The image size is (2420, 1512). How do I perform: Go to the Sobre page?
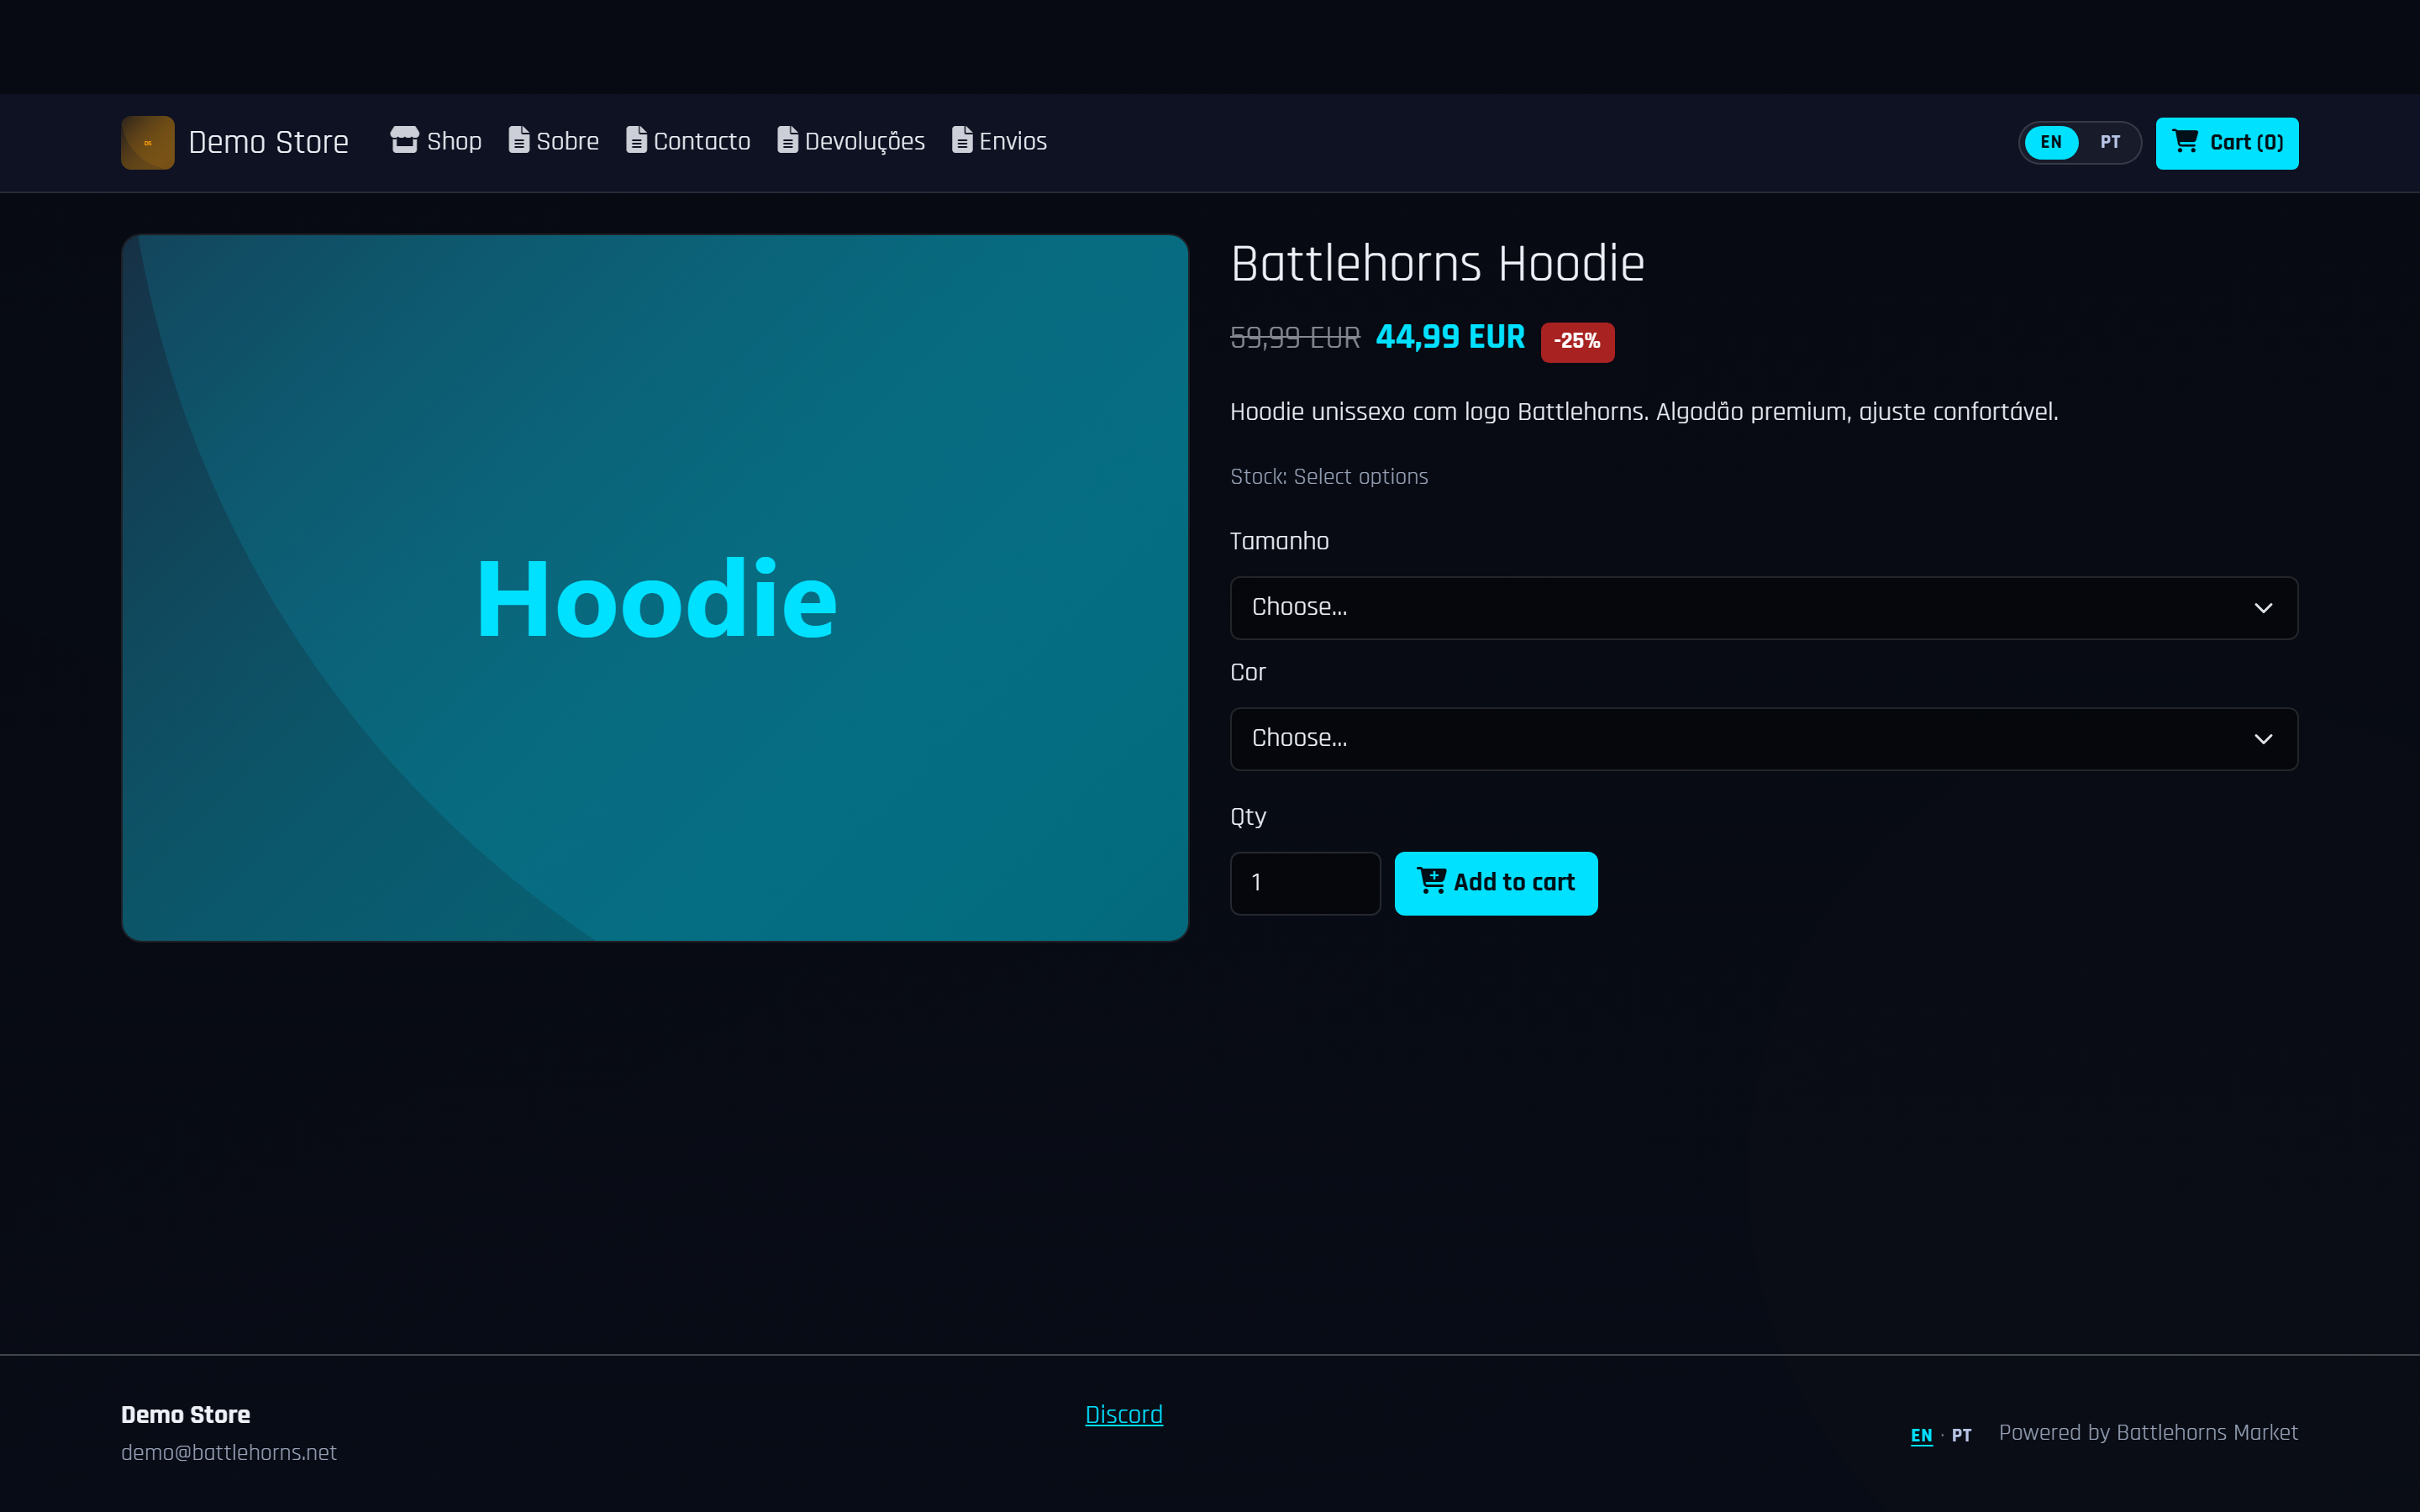pyautogui.click(x=553, y=141)
